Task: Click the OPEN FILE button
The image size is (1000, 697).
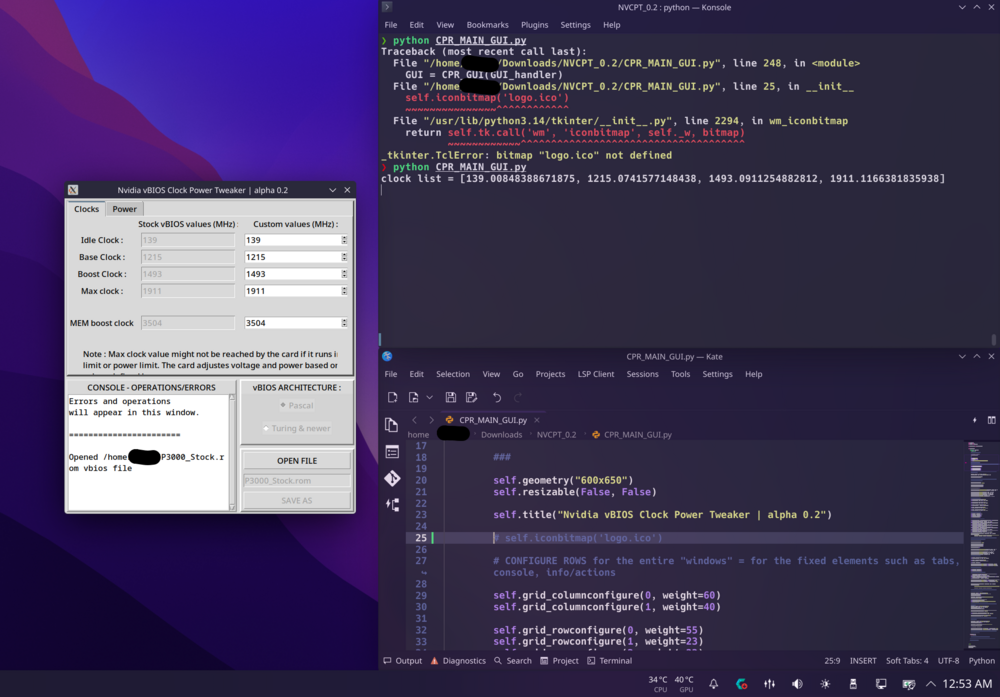Action: (297, 460)
